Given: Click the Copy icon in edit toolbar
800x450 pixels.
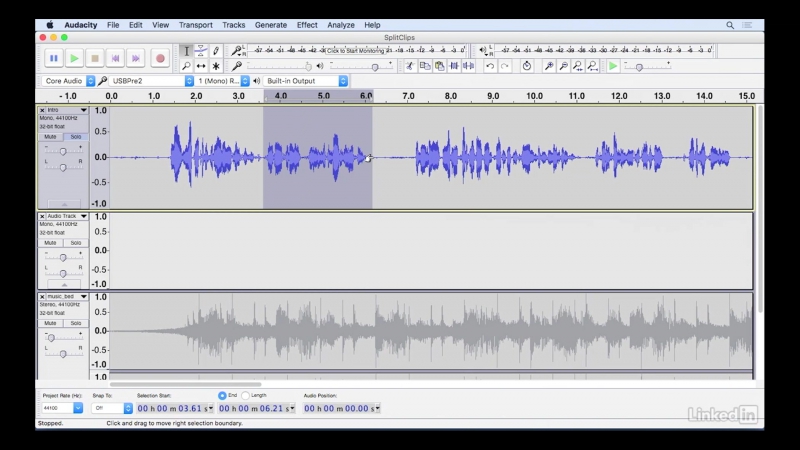Looking at the screenshot, I should click(x=424, y=66).
